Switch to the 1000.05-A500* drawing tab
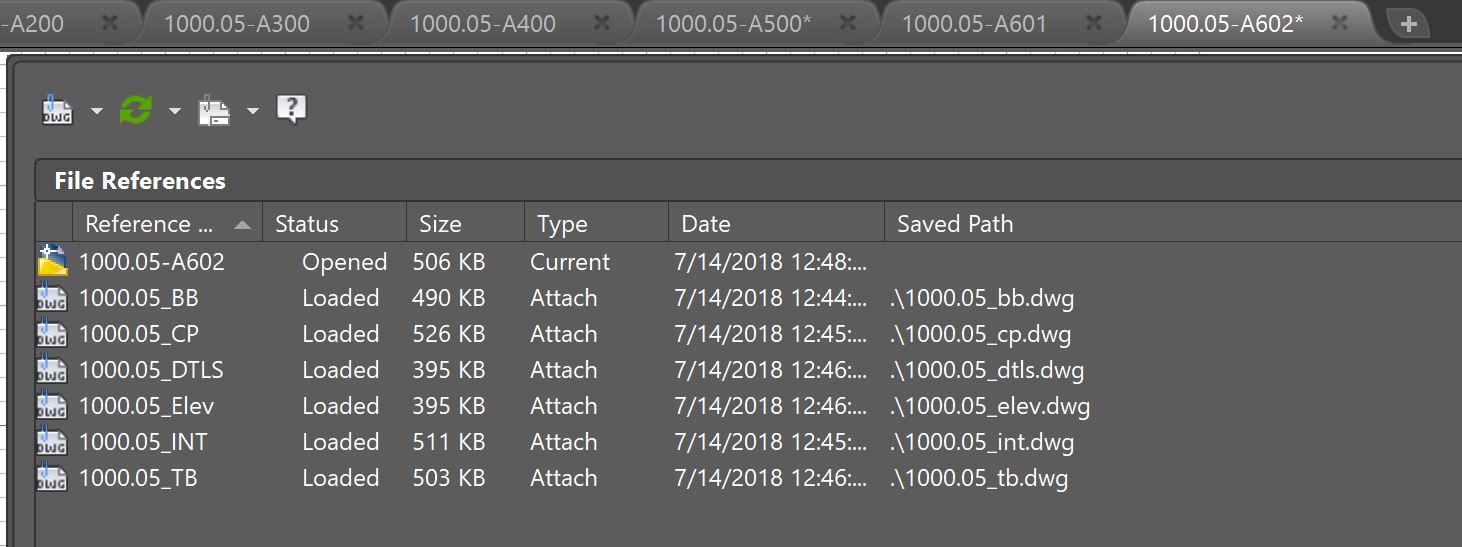The width and height of the screenshot is (1462, 547). pyautogui.click(x=733, y=23)
